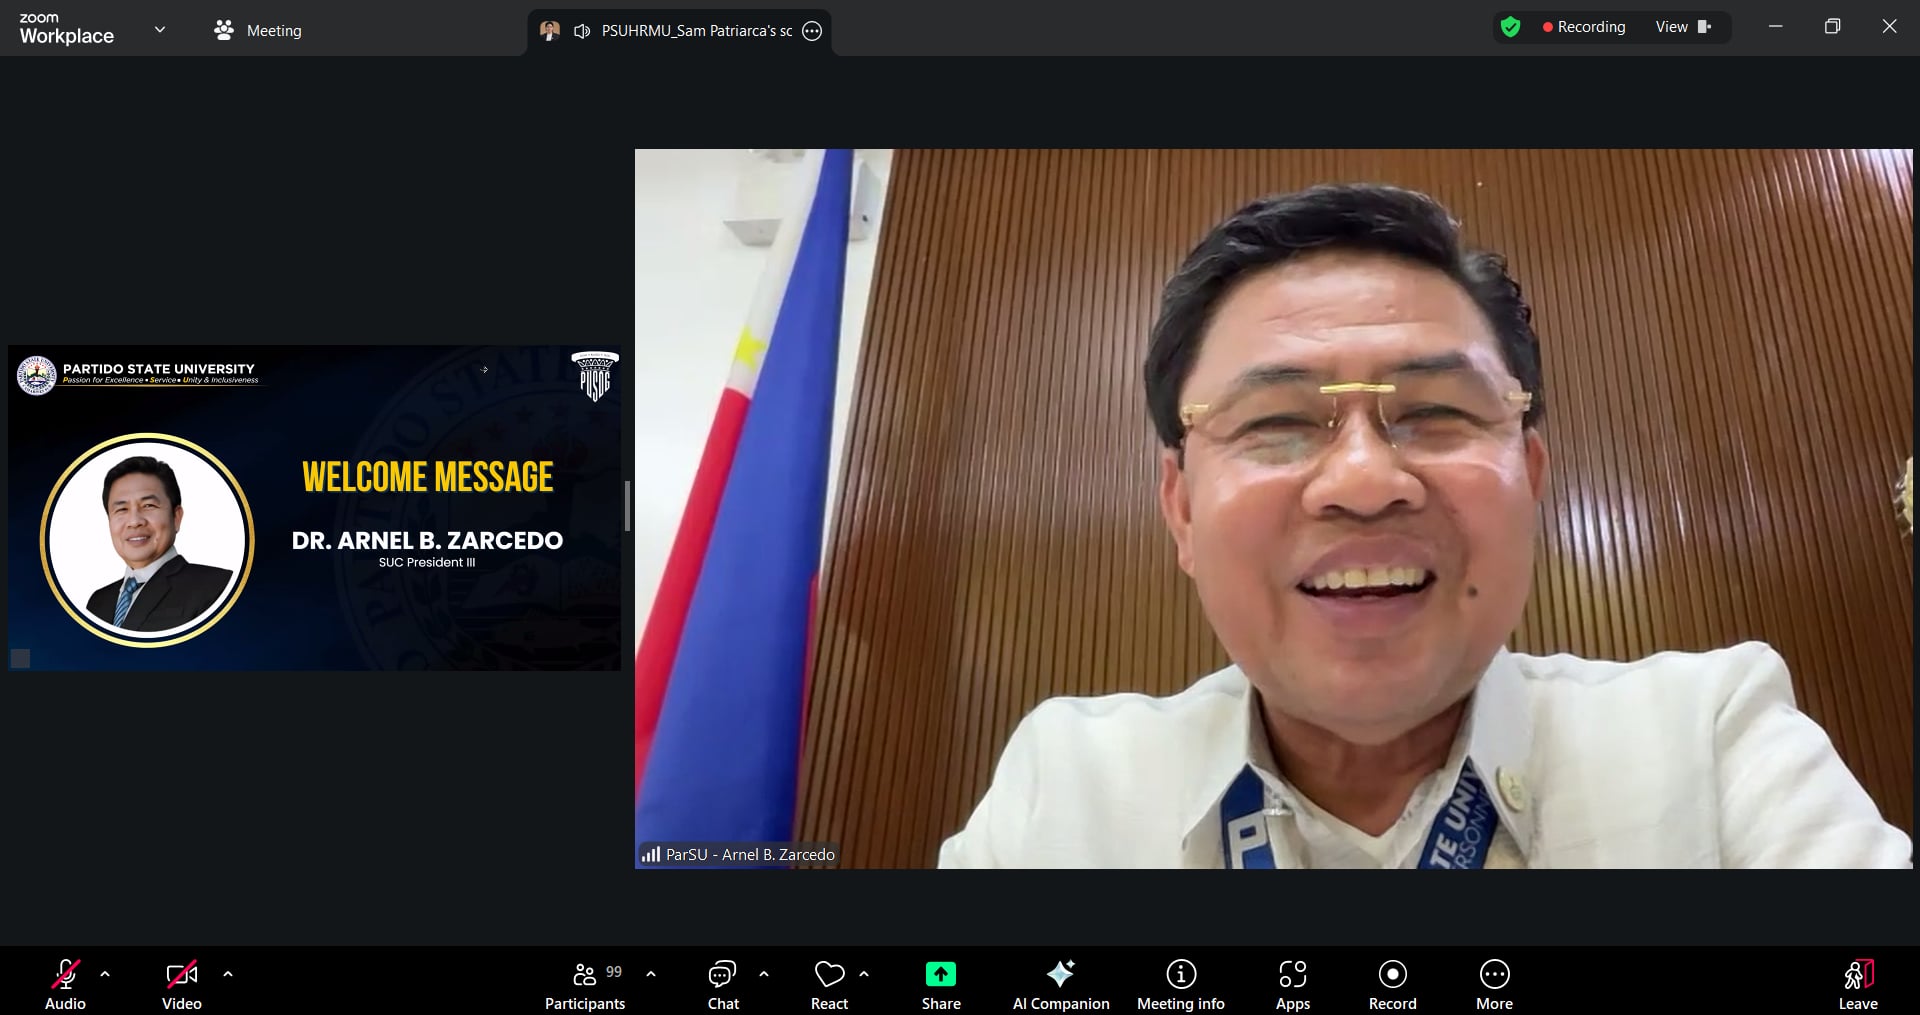Click the green Share screen icon
Screen dimensions: 1920x1015
point(940,974)
